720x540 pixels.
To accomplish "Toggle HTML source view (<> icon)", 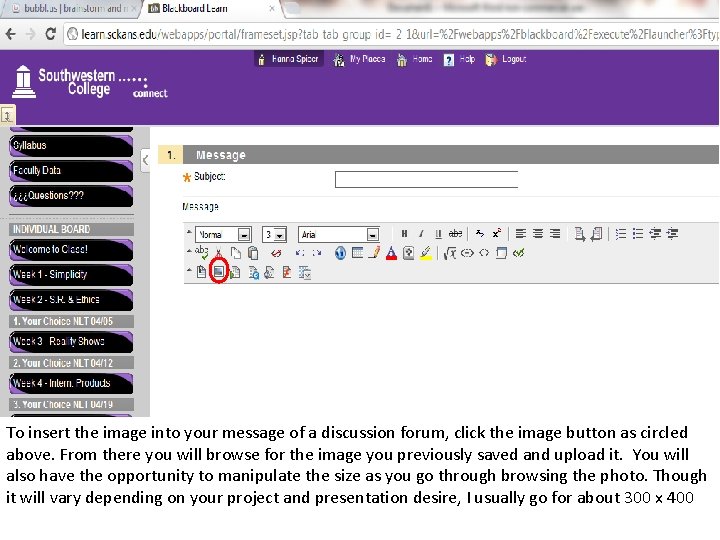I will 484,253.
